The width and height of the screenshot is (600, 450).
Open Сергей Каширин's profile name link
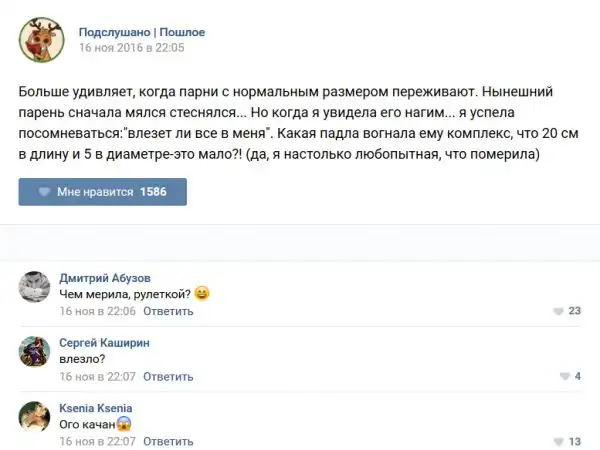click(x=104, y=342)
